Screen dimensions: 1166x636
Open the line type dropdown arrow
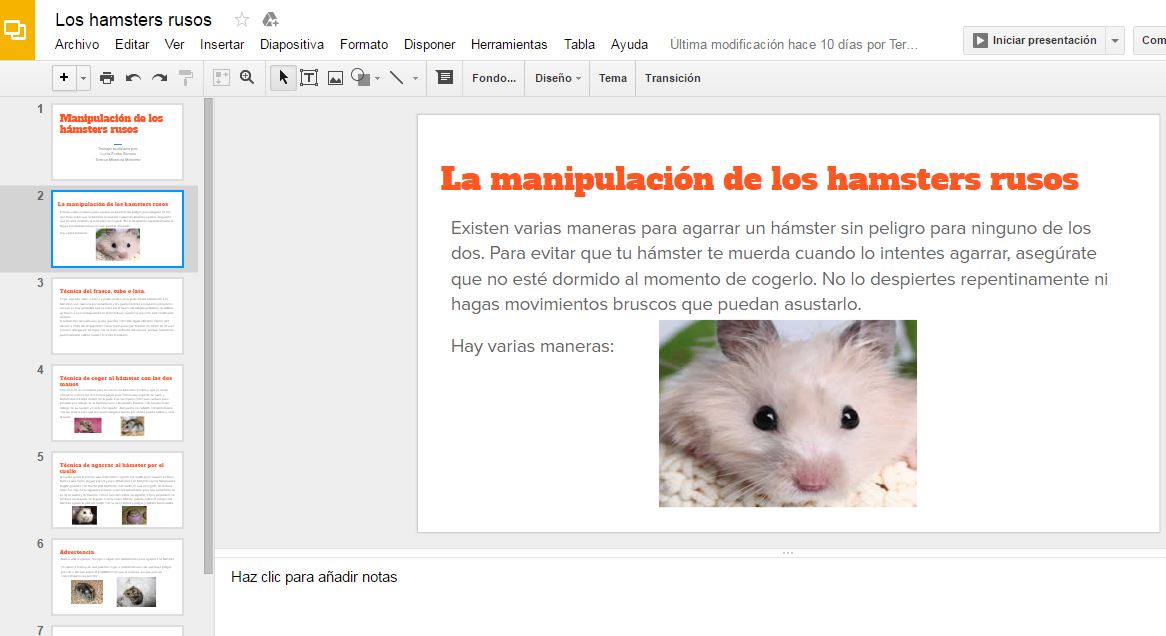click(x=415, y=78)
